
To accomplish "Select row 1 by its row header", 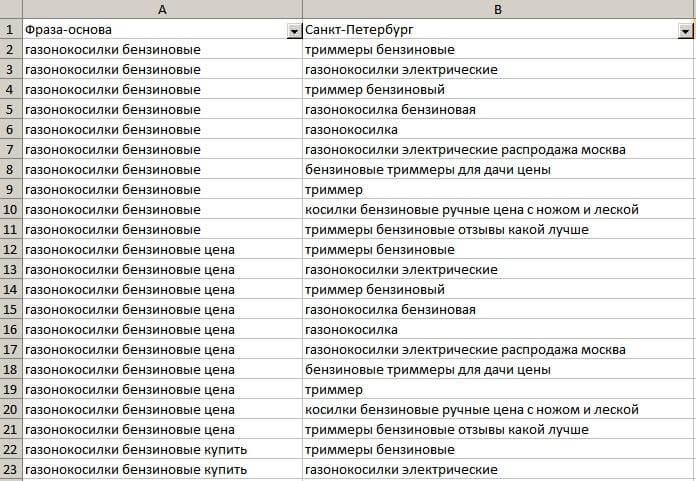I will click(x=10, y=30).
